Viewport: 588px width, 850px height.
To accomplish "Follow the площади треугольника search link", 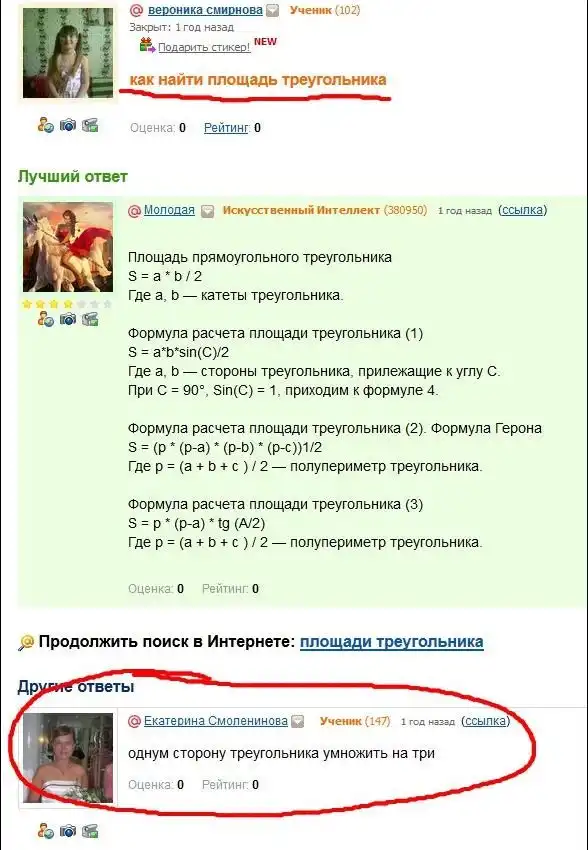I will point(391,642).
